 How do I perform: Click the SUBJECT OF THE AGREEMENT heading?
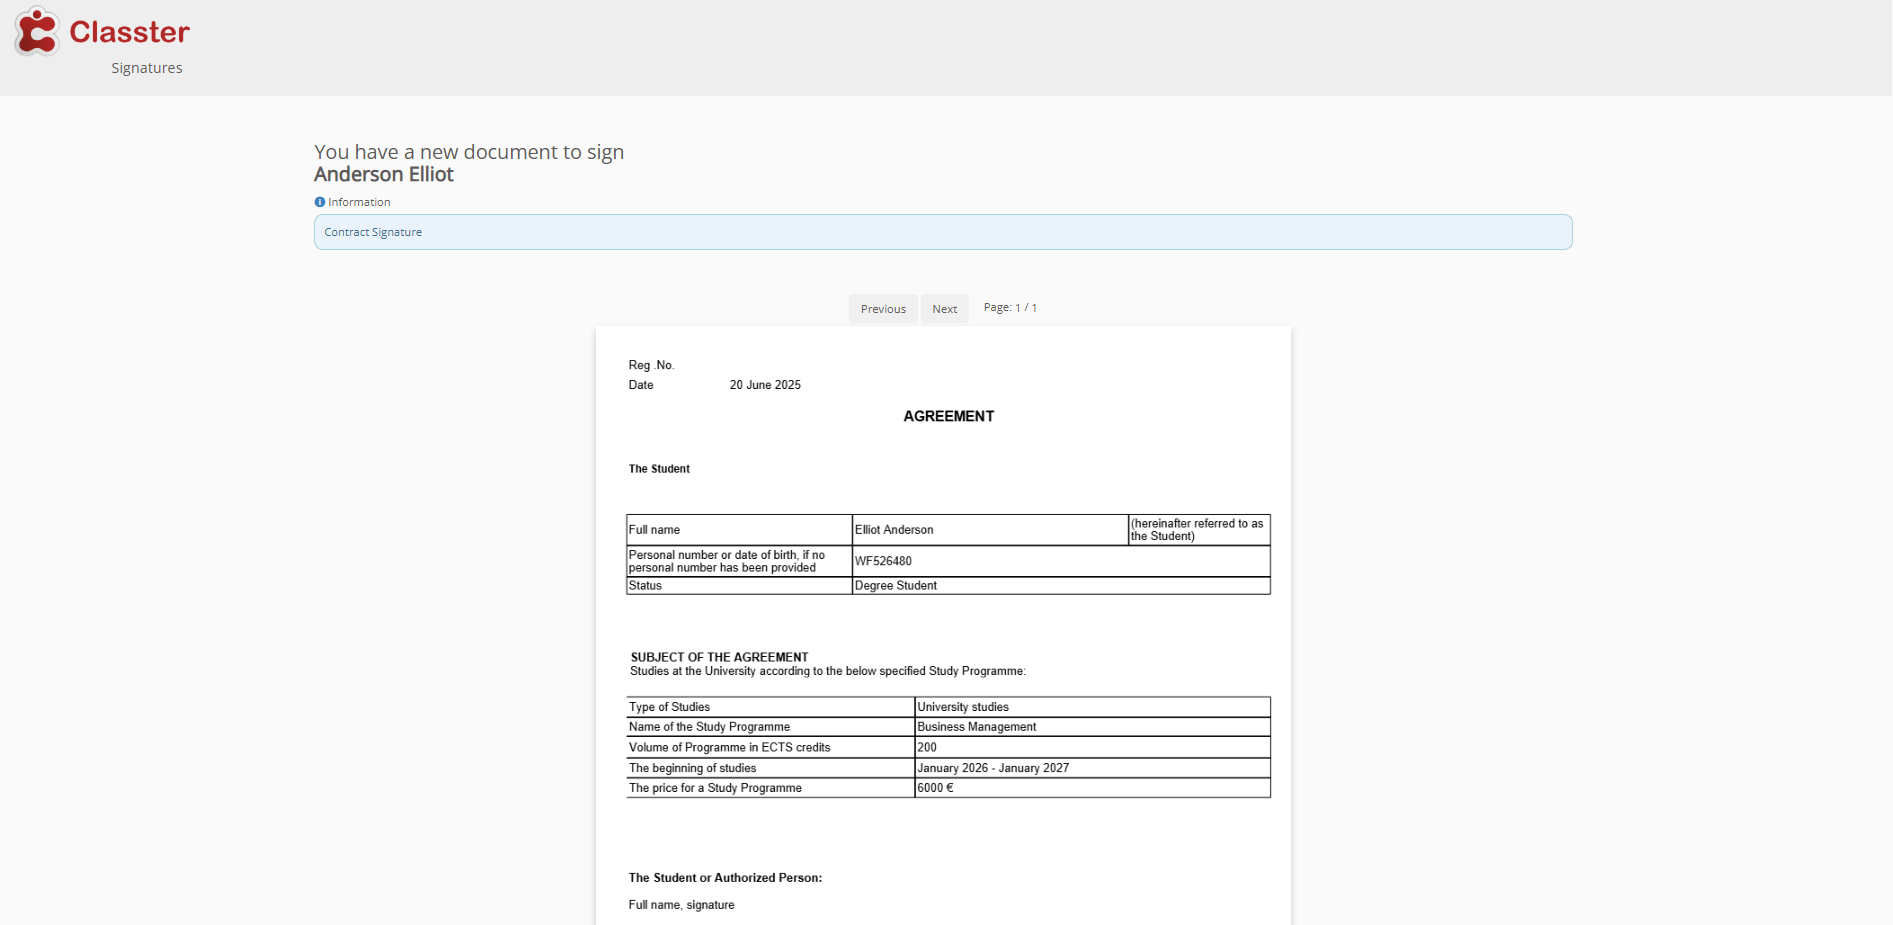pos(719,657)
